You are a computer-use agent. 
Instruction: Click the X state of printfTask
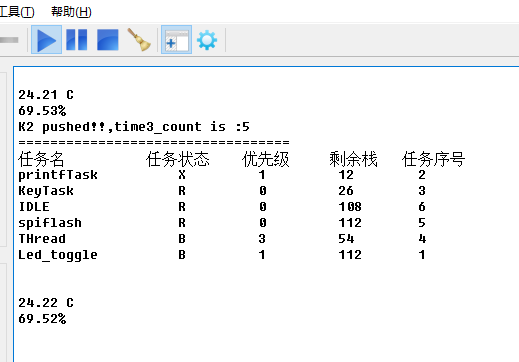(x=182, y=175)
